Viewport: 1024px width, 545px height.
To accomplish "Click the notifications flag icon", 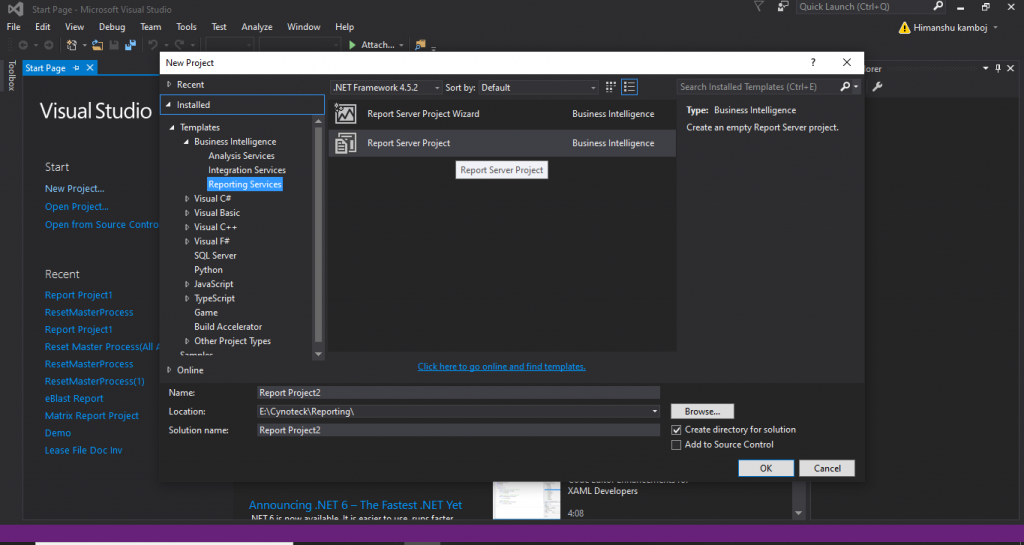I will pos(760,8).
